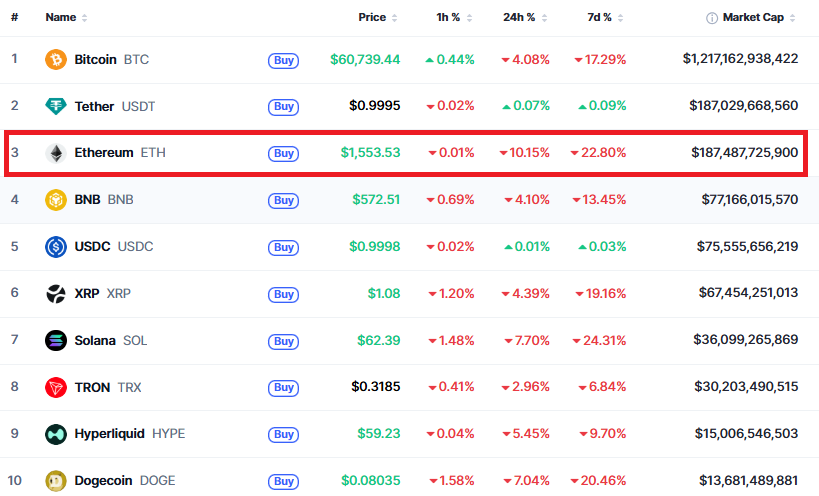This screenshot has height=496, width=819.
Task: Sort table by Market Cap column
Action: pos(758,17)
